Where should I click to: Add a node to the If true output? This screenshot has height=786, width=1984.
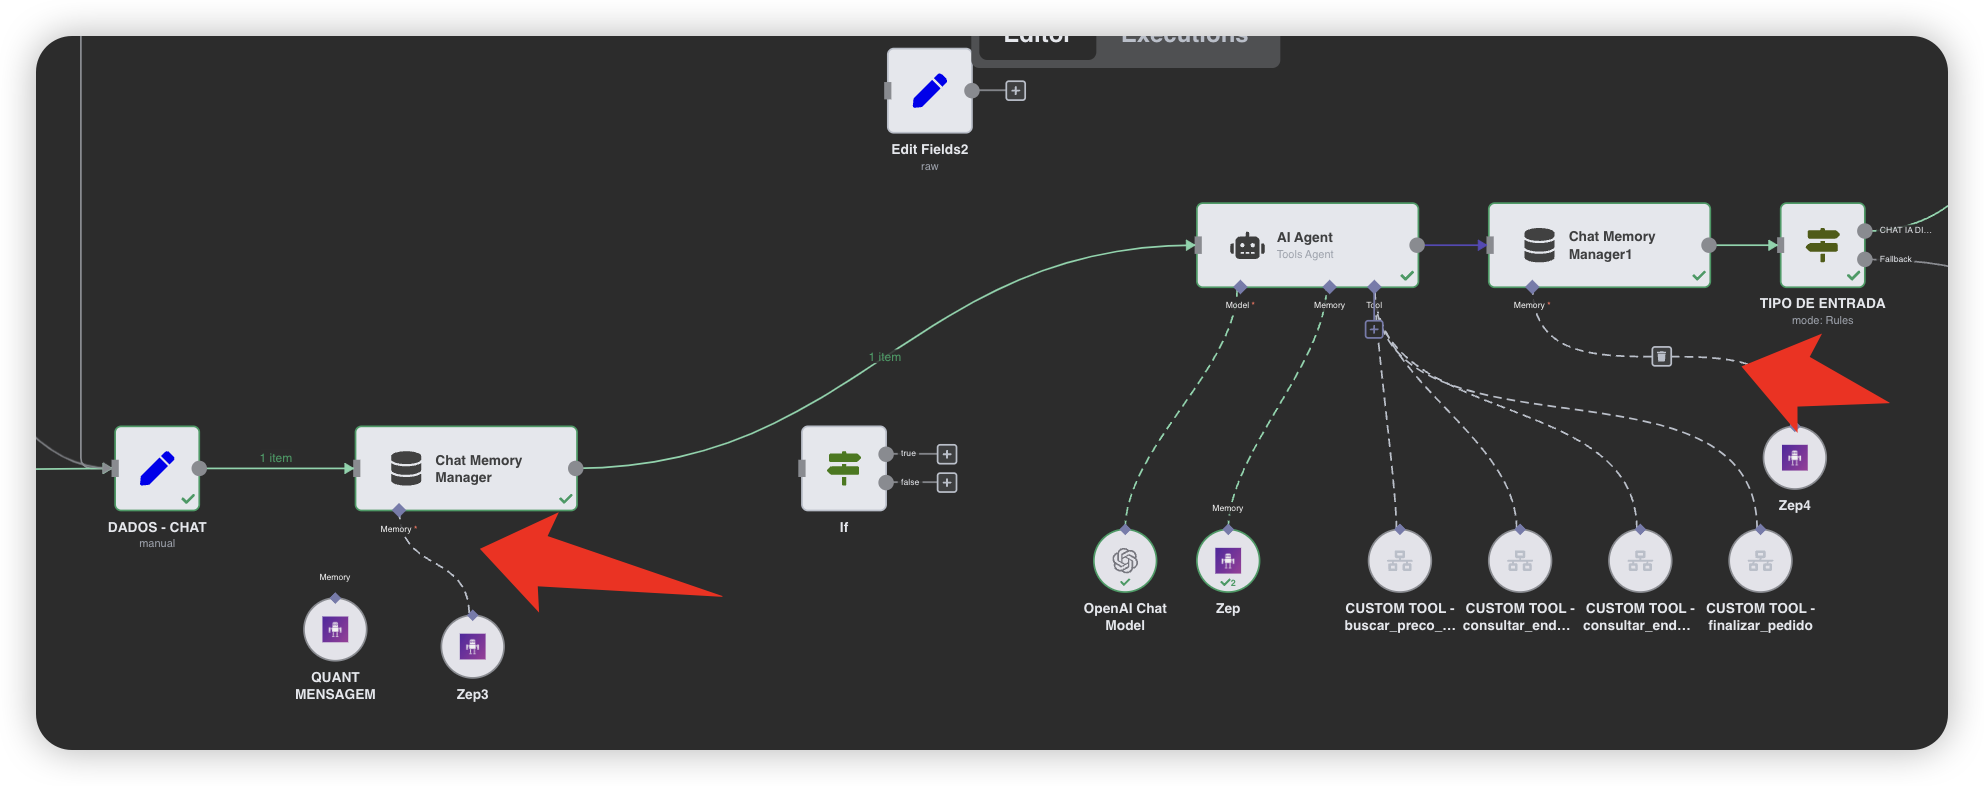[947, 454]
